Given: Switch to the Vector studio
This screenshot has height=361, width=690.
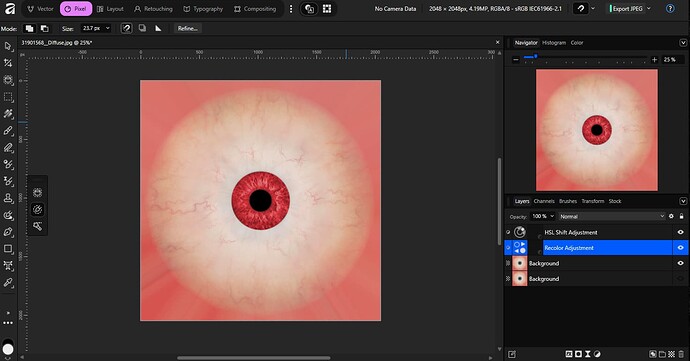Looking at the screenshot, I should click(40, 9).
